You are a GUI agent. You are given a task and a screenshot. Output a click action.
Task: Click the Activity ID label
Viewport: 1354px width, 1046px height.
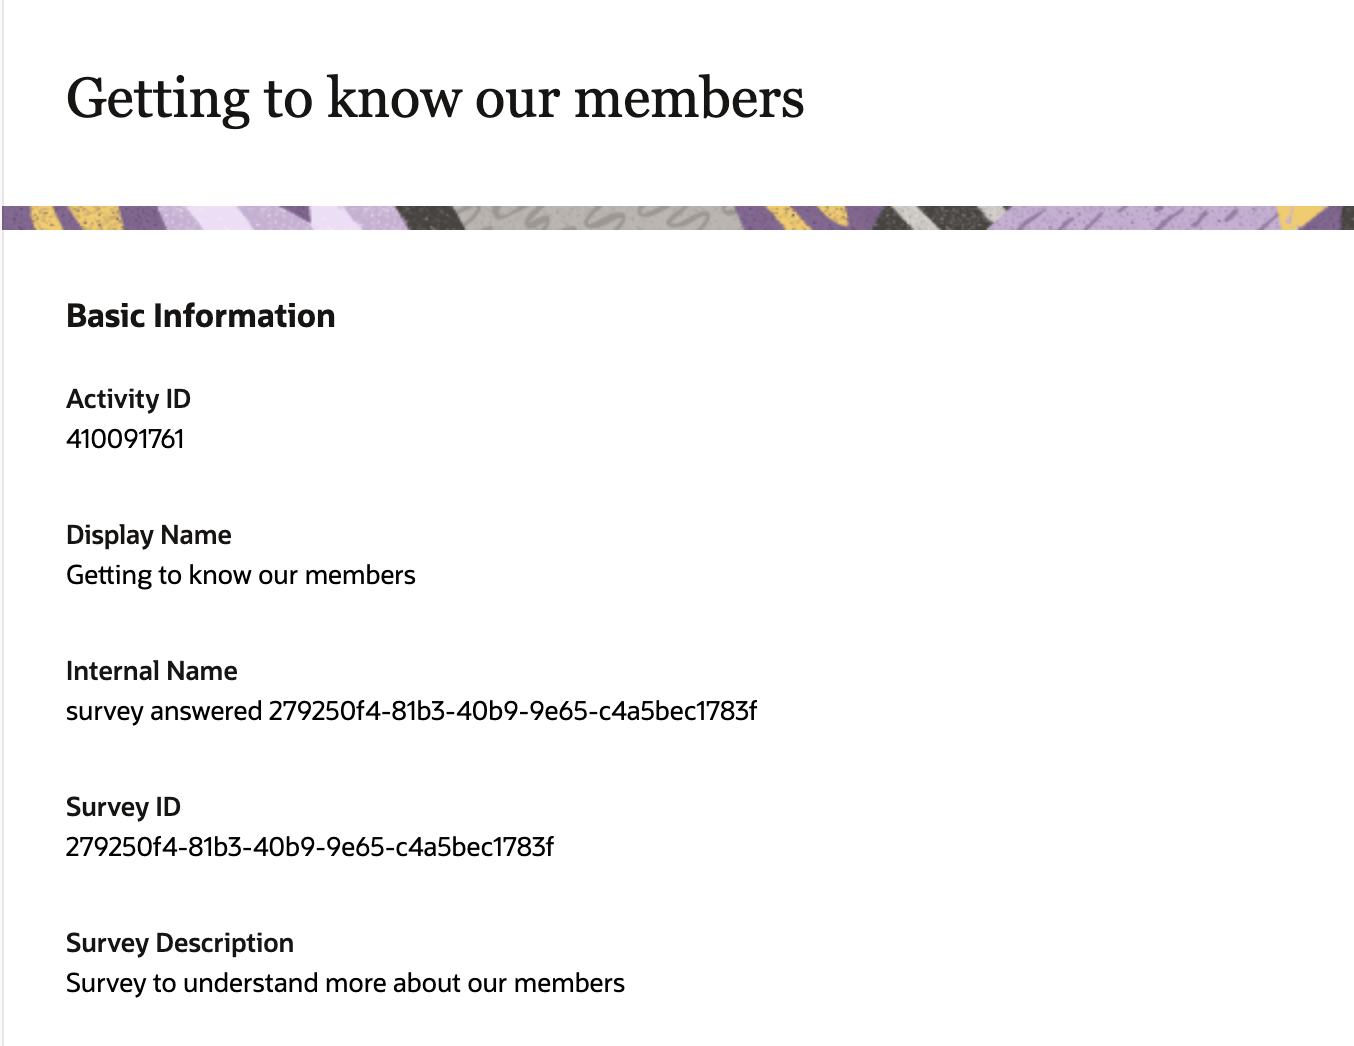coord(128,399)
